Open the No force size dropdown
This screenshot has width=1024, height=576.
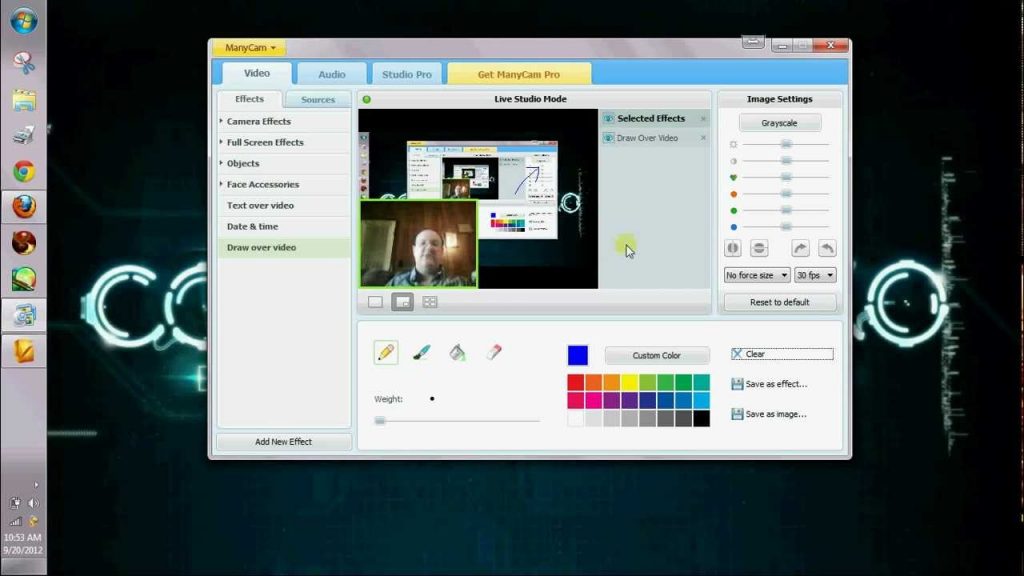(757, 275)
